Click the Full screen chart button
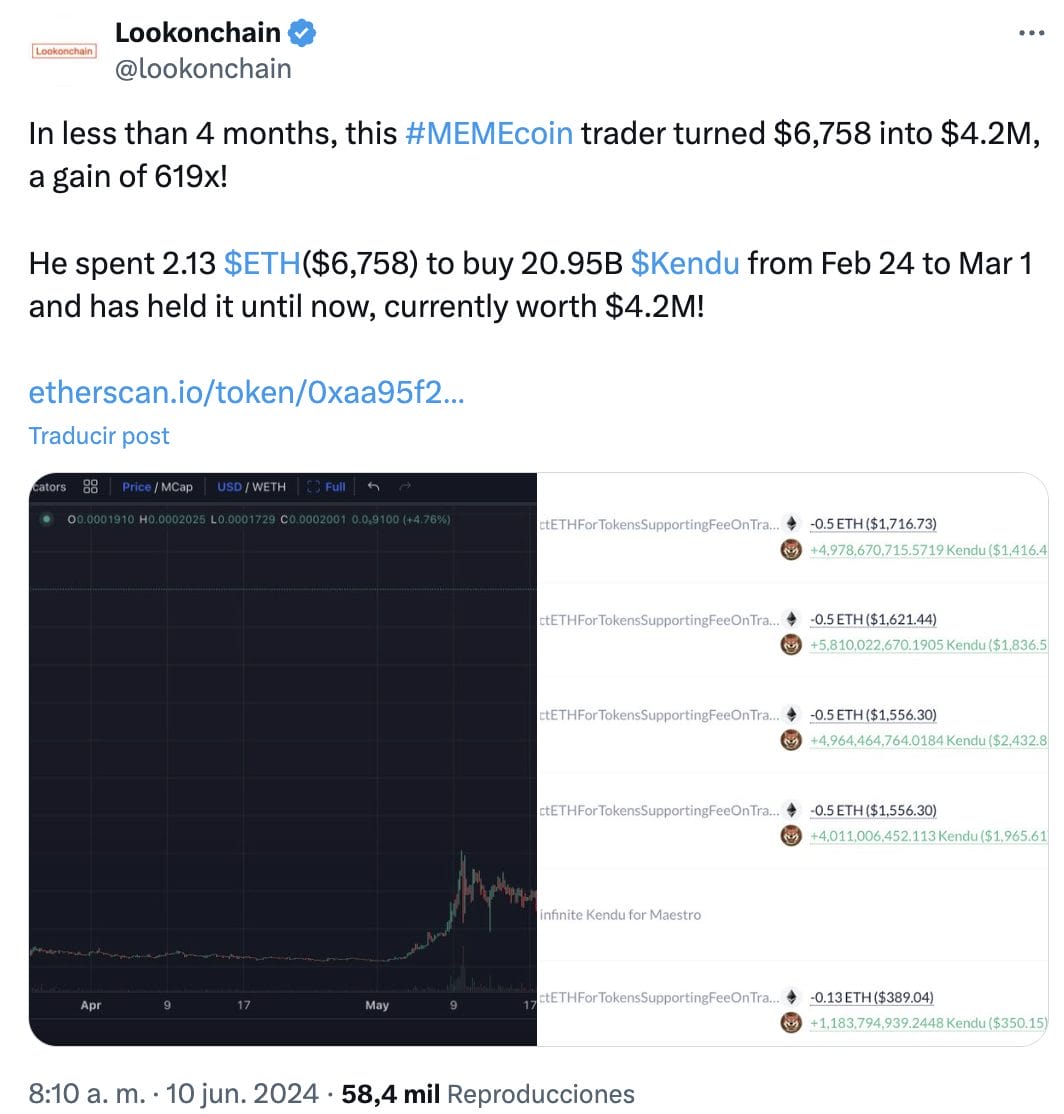1064x1114 pixels. (327, 486)
